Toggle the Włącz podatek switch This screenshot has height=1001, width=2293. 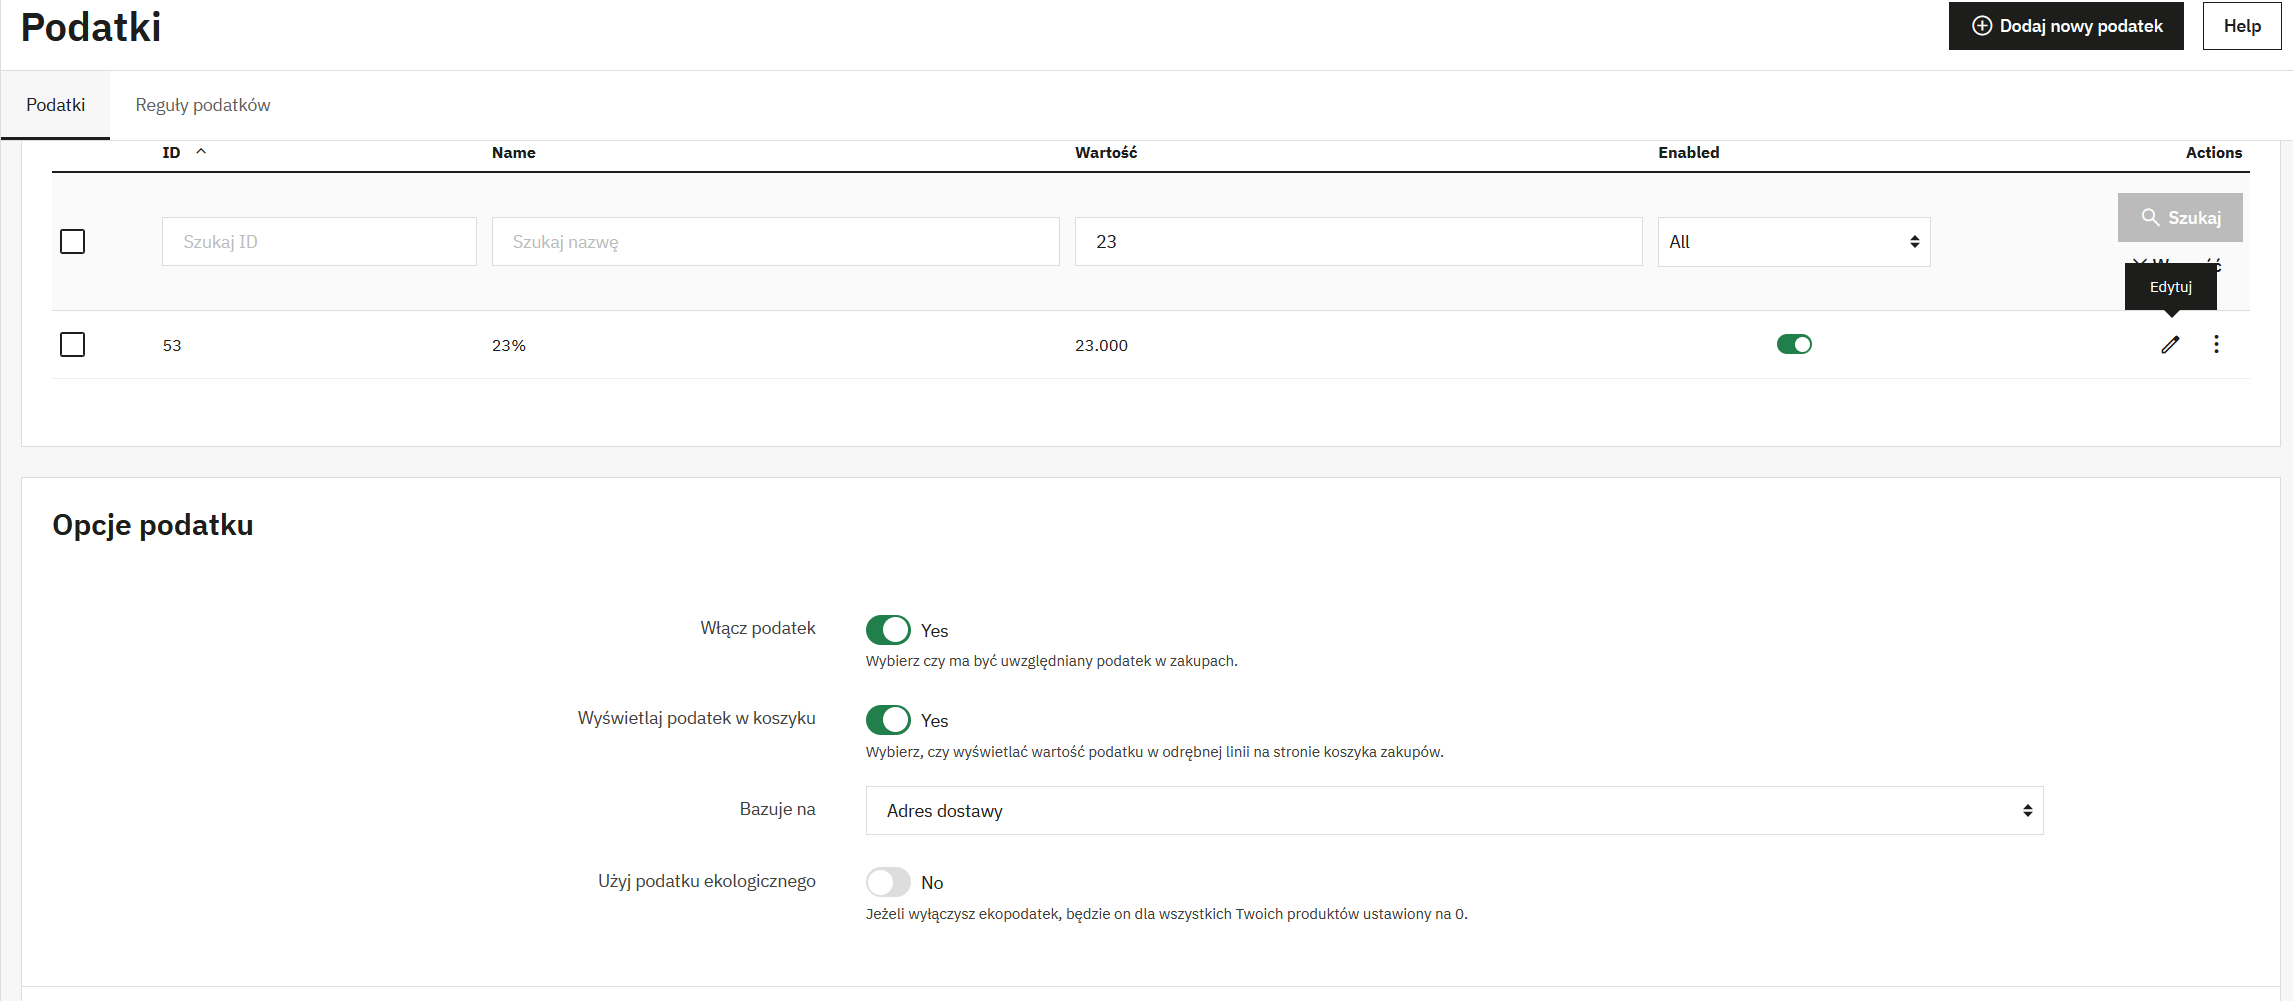click(888, 630)
